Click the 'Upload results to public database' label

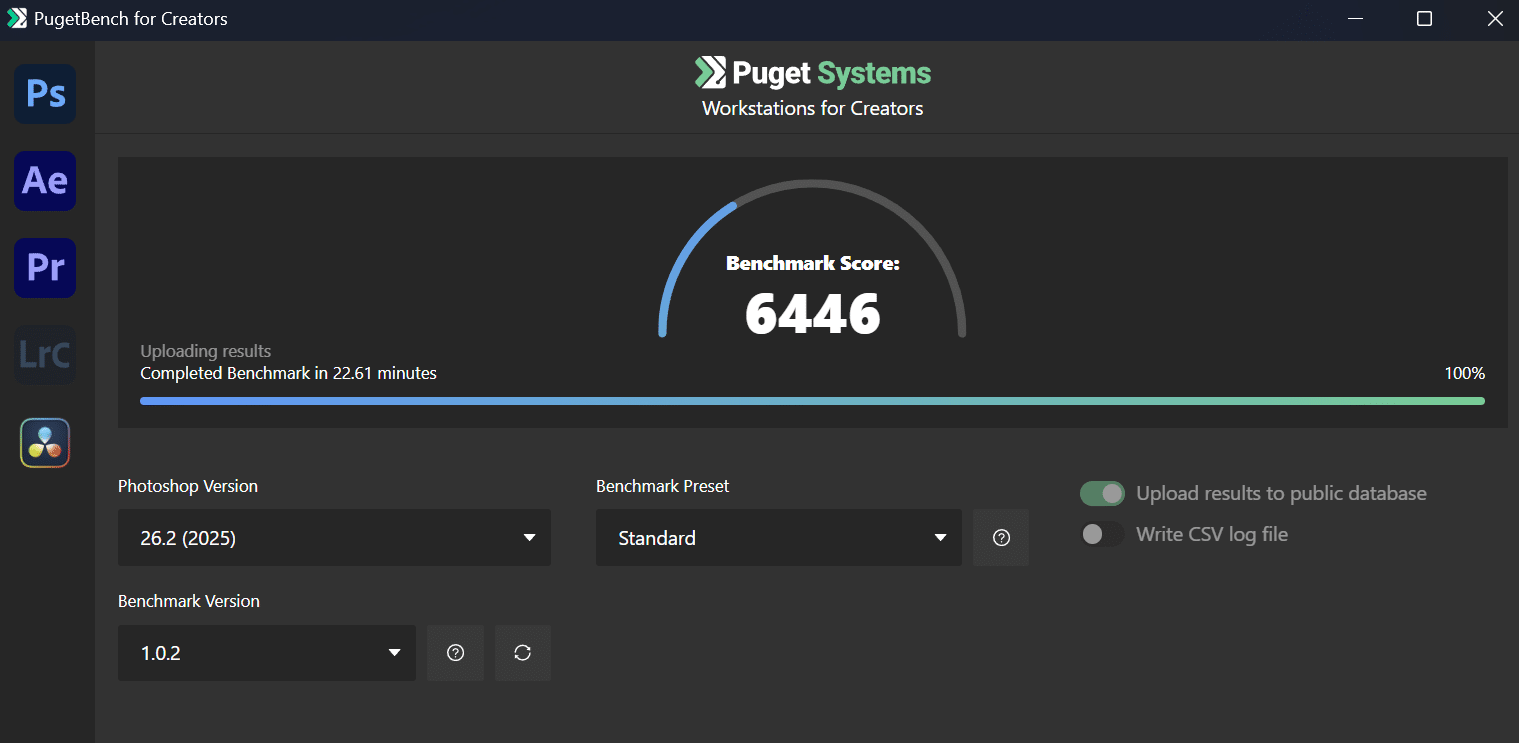[x=1281, y=493]
